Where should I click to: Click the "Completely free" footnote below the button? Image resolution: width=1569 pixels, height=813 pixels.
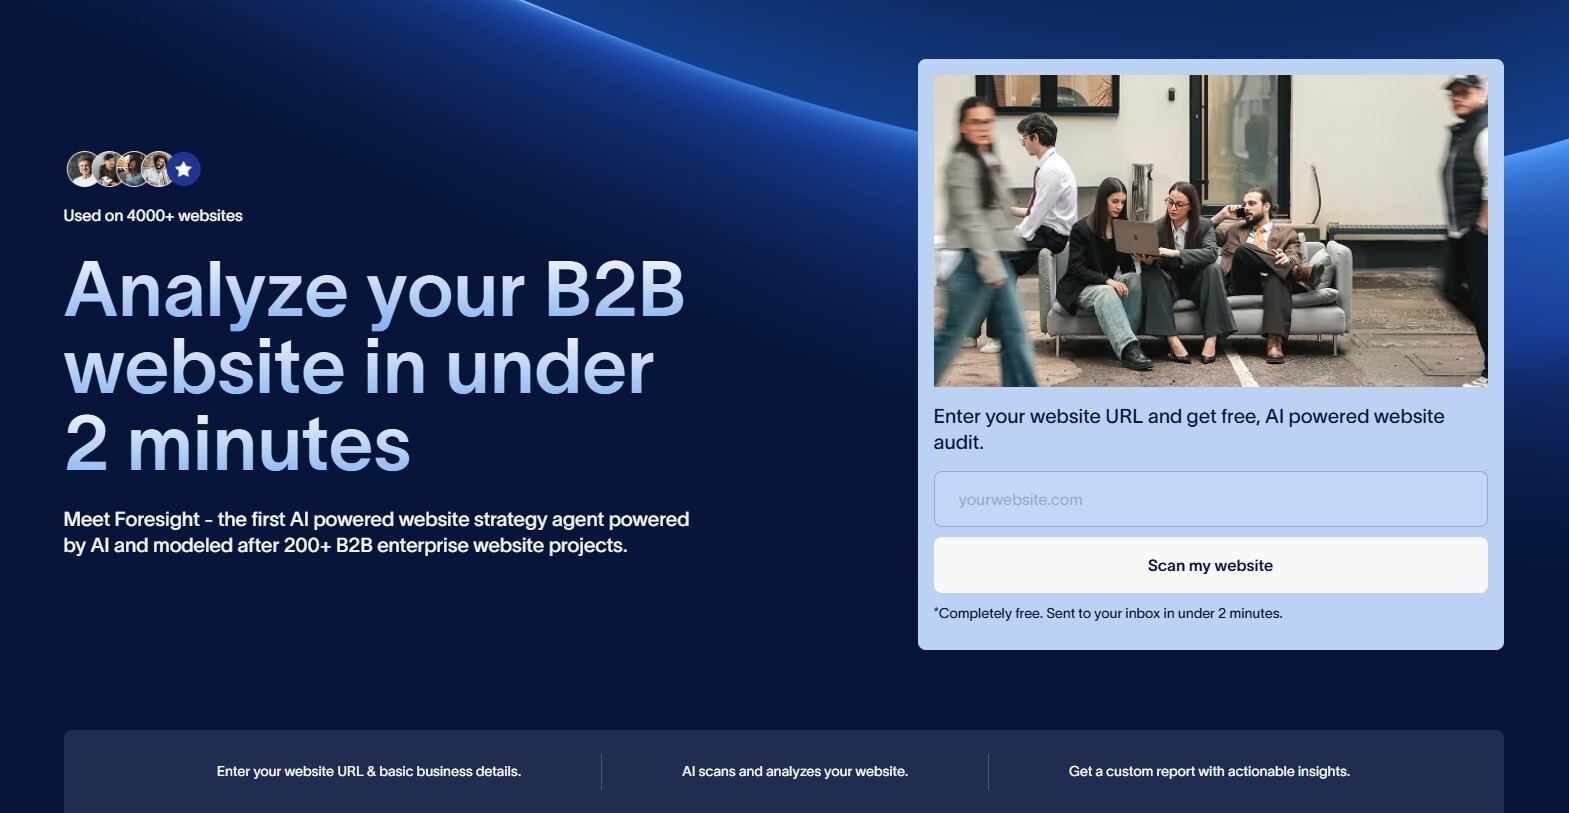tap(1108, 613)
